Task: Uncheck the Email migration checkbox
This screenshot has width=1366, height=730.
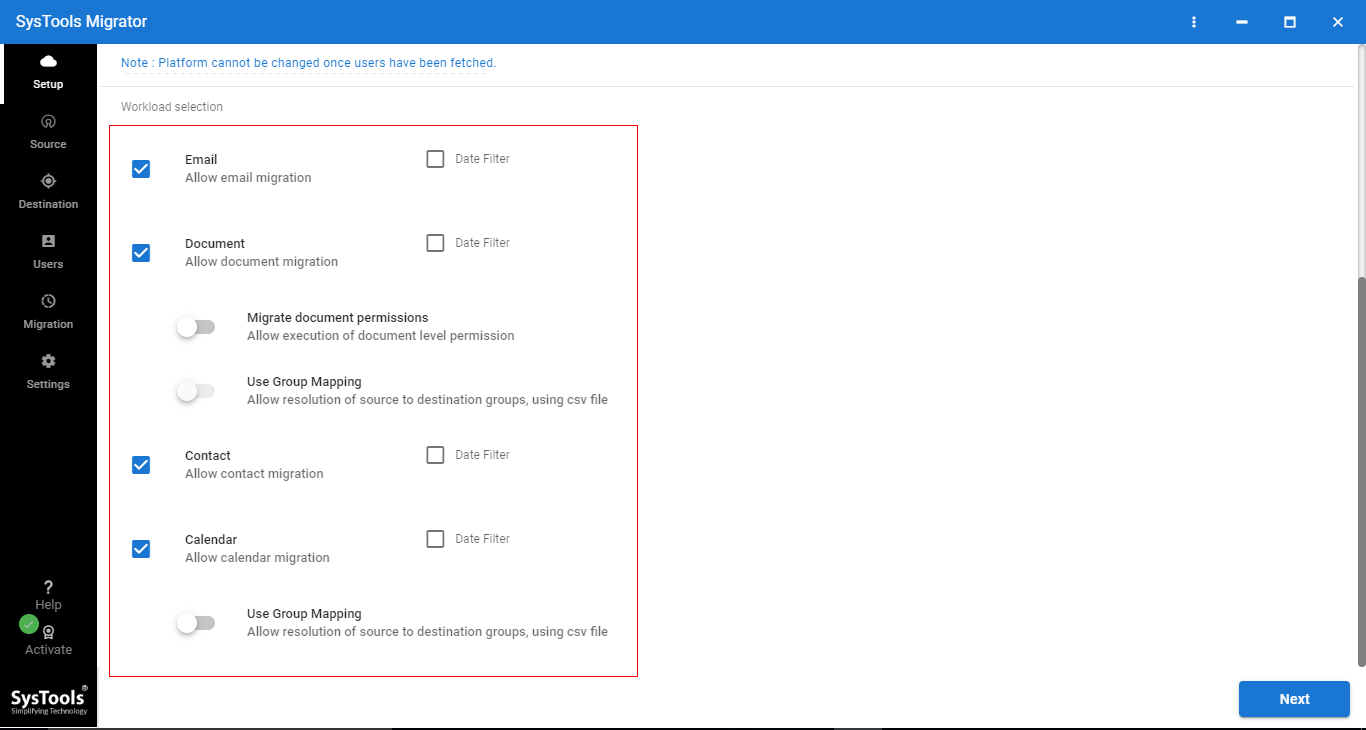Action: [141, 169]
